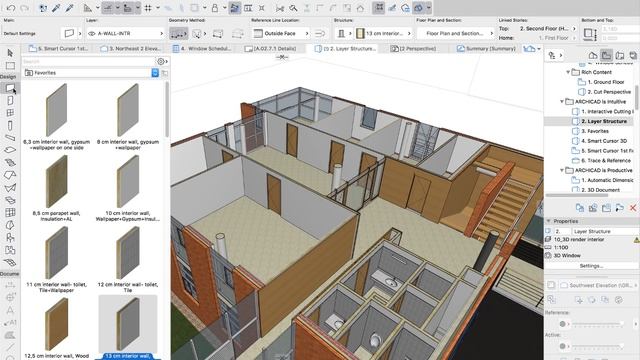Image resolution: width=640 pixels, height=360 pixels.
Task: Switch to the Northeast 2 Elevation tab
Action: [x=131, y=49]
